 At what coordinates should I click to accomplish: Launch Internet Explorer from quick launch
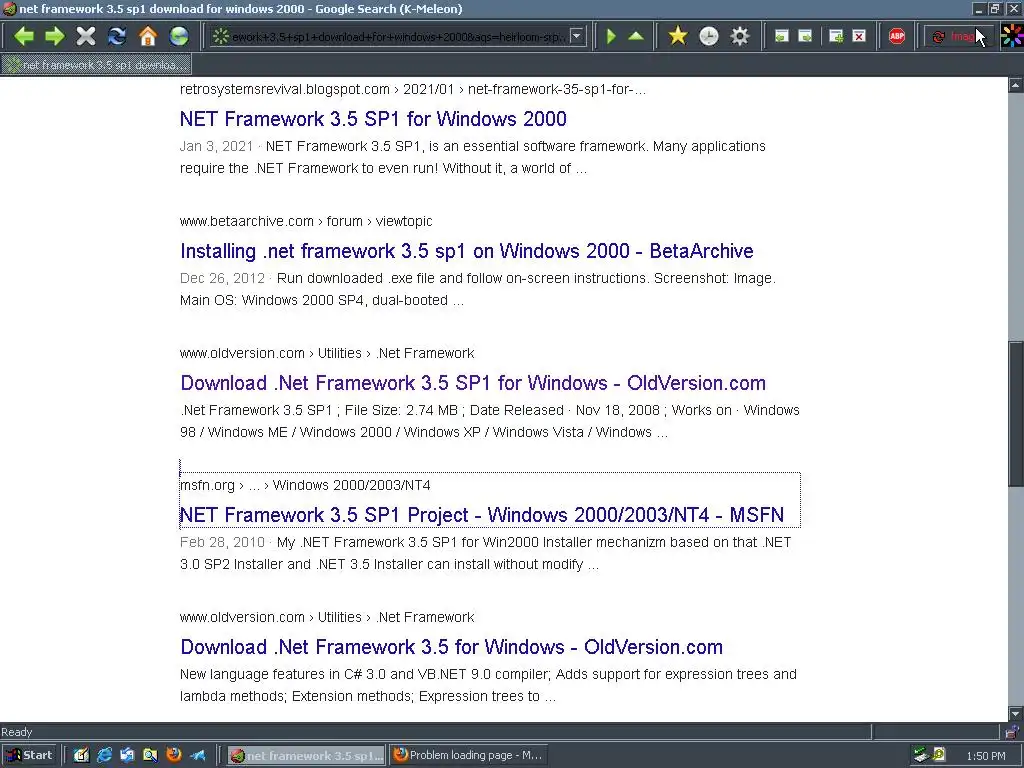pos(104,756)
